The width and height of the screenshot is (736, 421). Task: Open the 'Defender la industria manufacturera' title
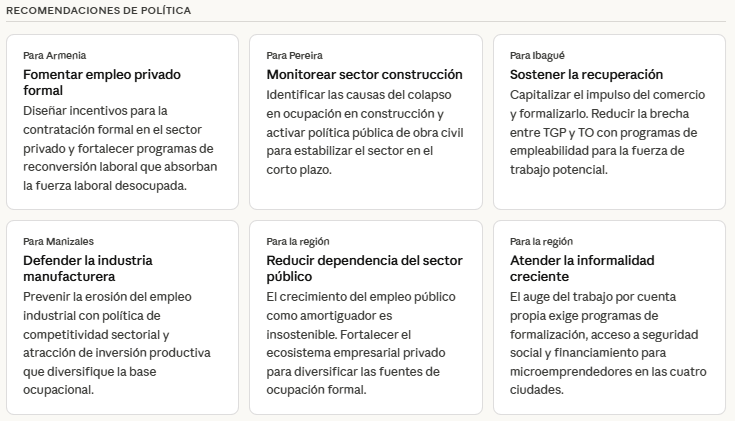pyautogui.click(x=88, y=268)
